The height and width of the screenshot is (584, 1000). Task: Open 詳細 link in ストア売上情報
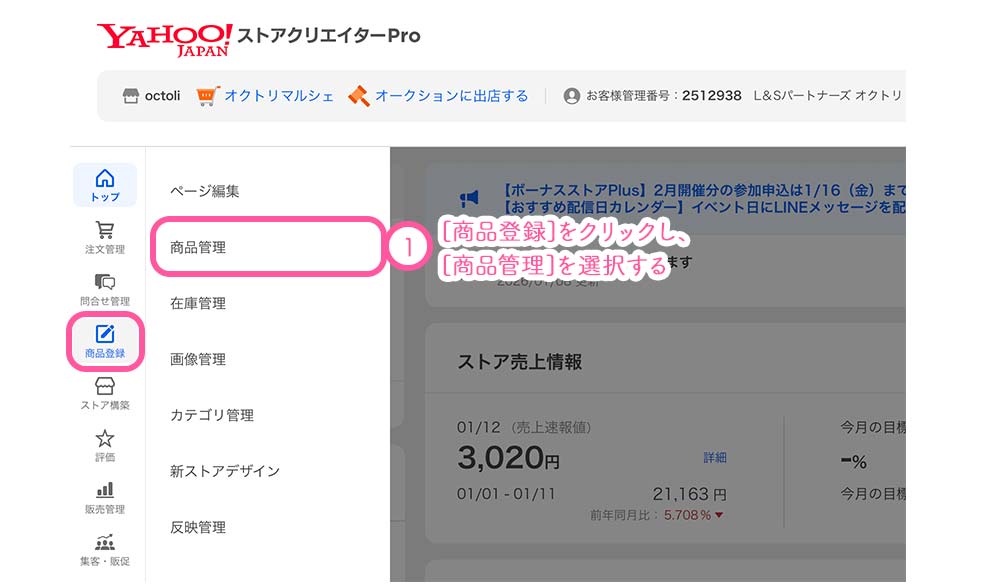715,457
